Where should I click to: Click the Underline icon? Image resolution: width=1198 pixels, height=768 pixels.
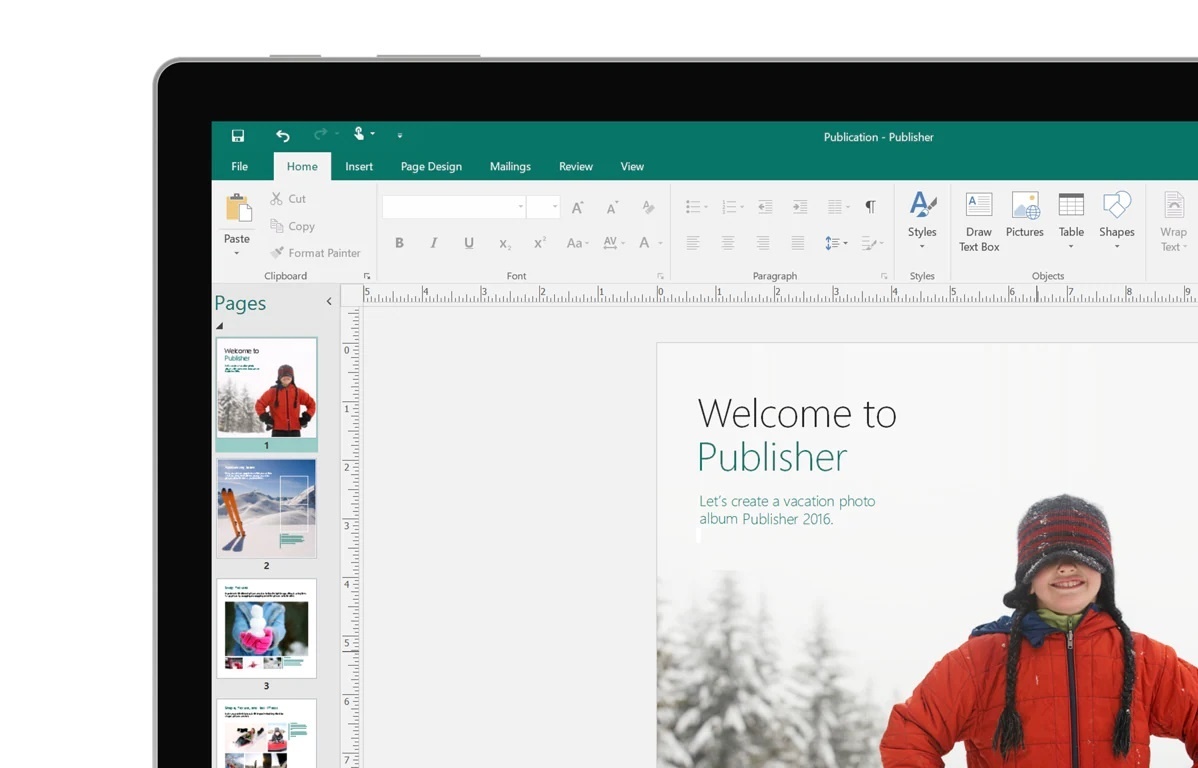coord(469,242)
